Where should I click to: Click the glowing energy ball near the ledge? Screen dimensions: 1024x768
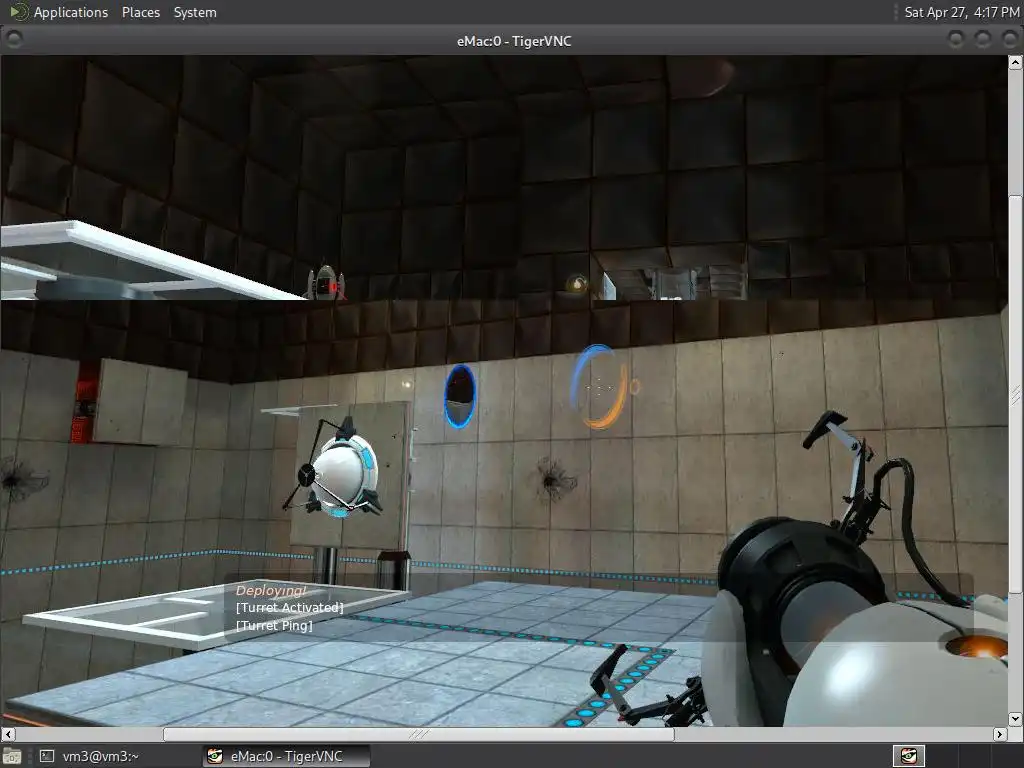coord(577,283)
